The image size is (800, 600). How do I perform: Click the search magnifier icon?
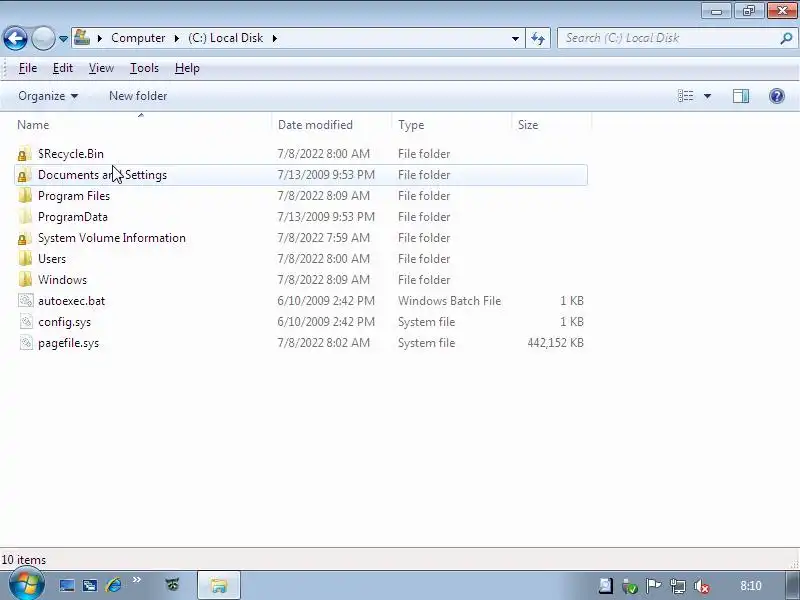pyautogui.click(x=786, y=38)
